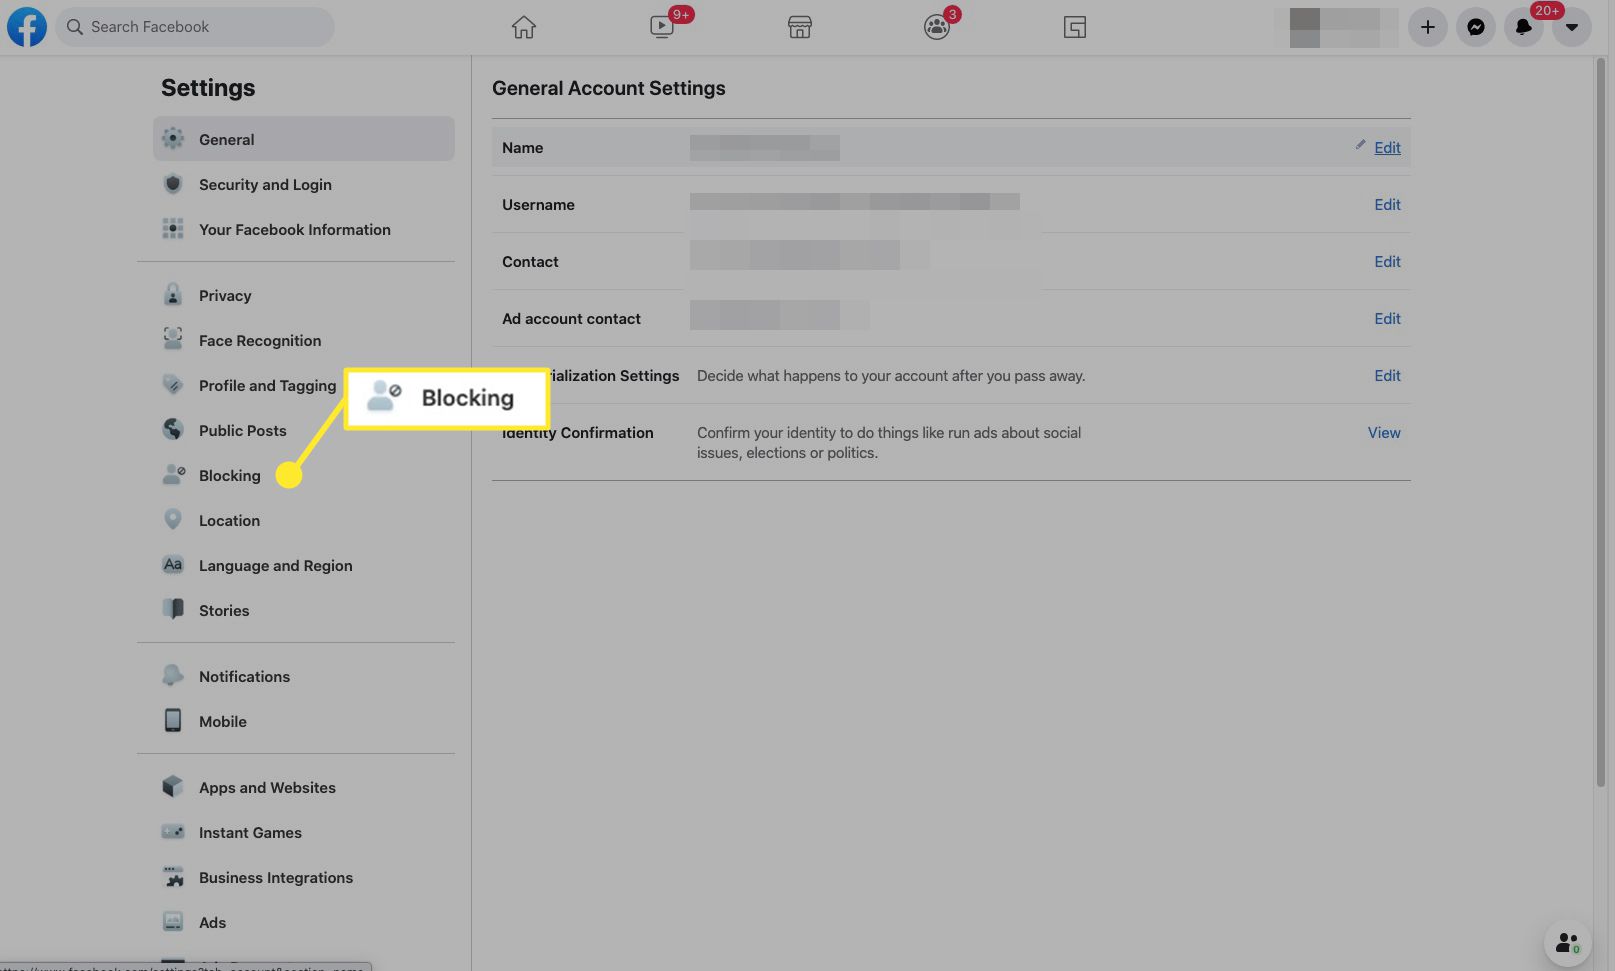Open the Home feed icon
The height and width of the screenshot is (971, 1615).
(x=524, y=27)
